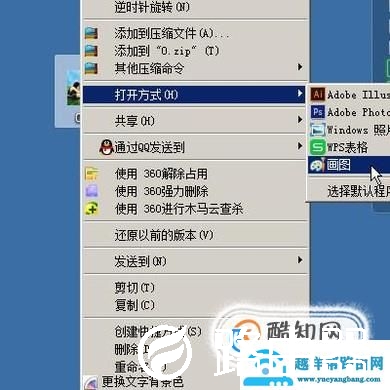Click green WPS表格 icon
Image resolution: width=390 pixels, height=390 pixels.
(317, 147)
